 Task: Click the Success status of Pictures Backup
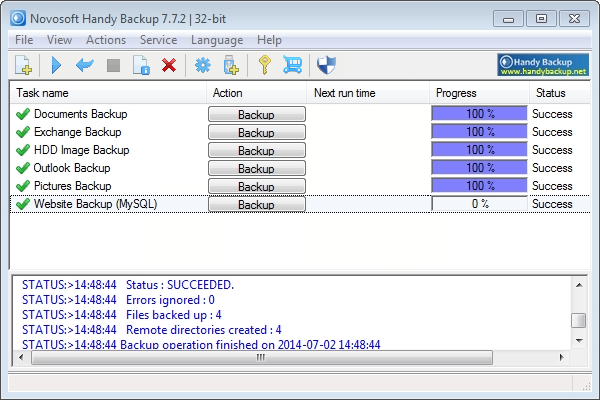(552, 186)
